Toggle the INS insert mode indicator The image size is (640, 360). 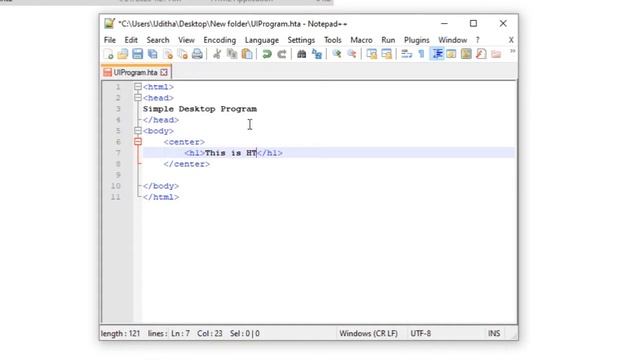pos(494,333)
